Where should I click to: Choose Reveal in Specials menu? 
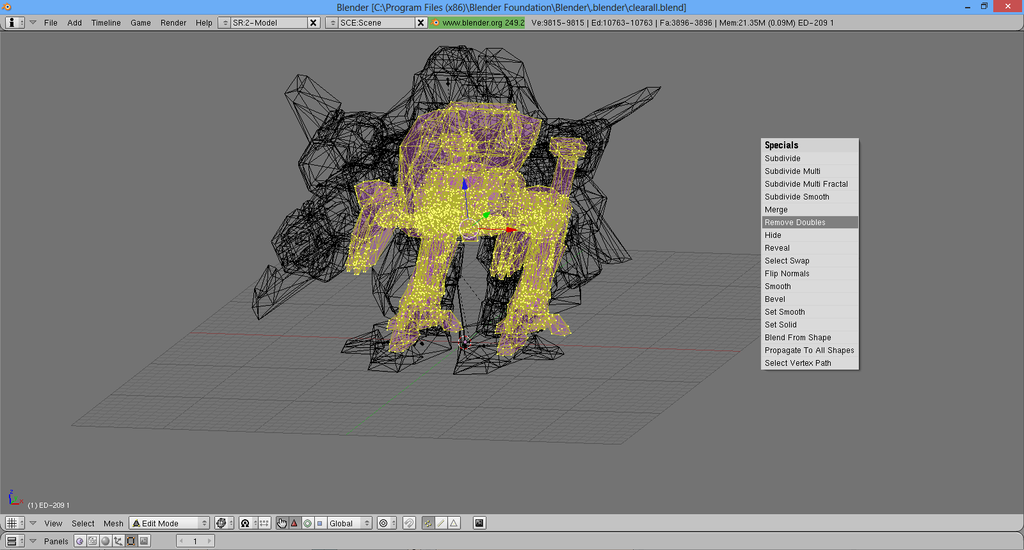pos(810,248)
